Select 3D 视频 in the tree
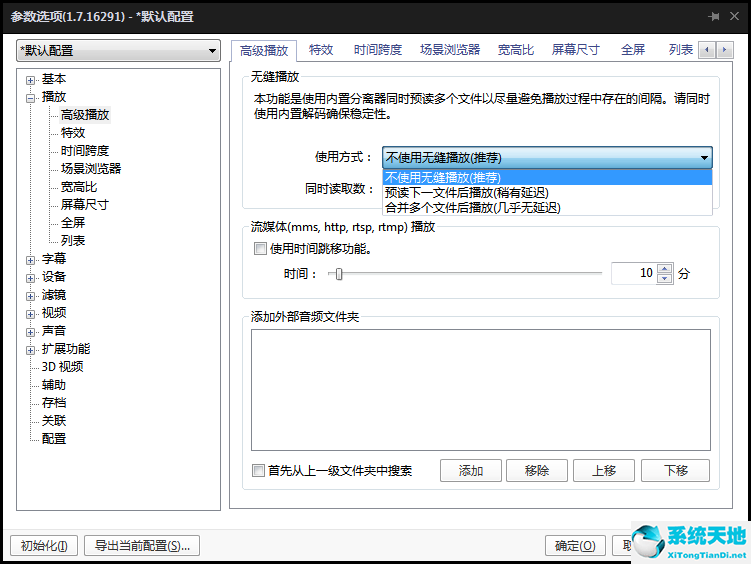The image size is (751, 564). pyautogui.click(x=62, y=367)
